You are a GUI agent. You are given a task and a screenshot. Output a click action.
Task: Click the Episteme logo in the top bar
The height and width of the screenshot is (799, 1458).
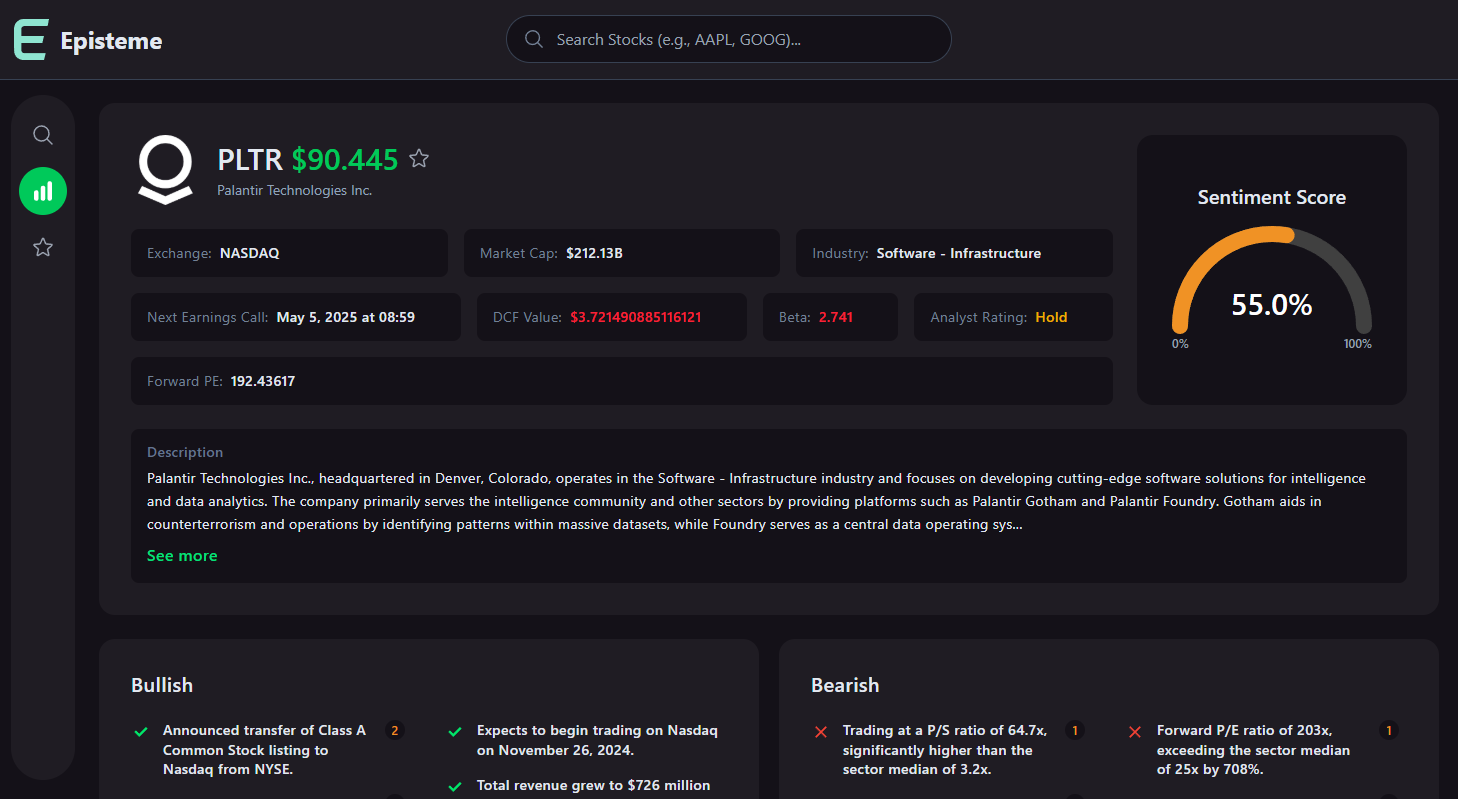tap(87, 41)
